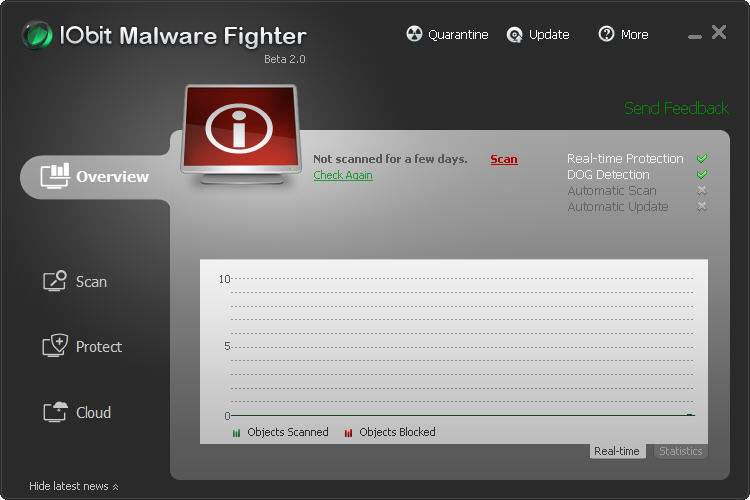This screenshot has width=750, height=500.
Task: Open the Send Feedback link
Action: click(x=676, y=108)
